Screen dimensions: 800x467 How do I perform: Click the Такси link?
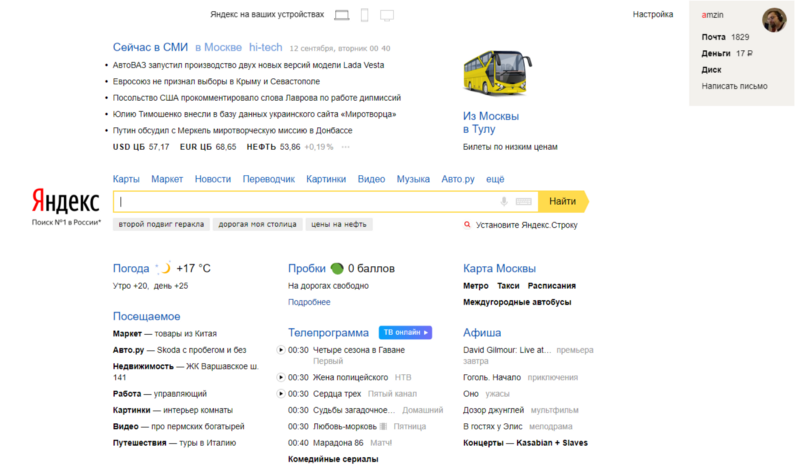coord(508,286)
